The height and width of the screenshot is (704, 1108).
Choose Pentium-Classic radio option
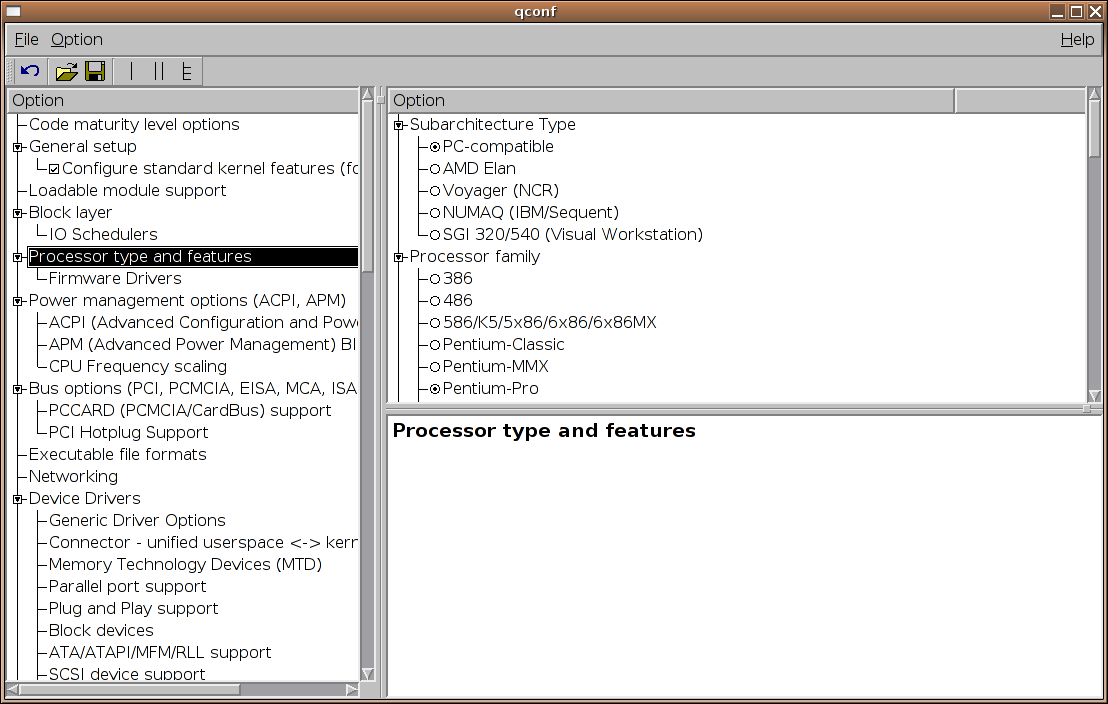point(435,345)
